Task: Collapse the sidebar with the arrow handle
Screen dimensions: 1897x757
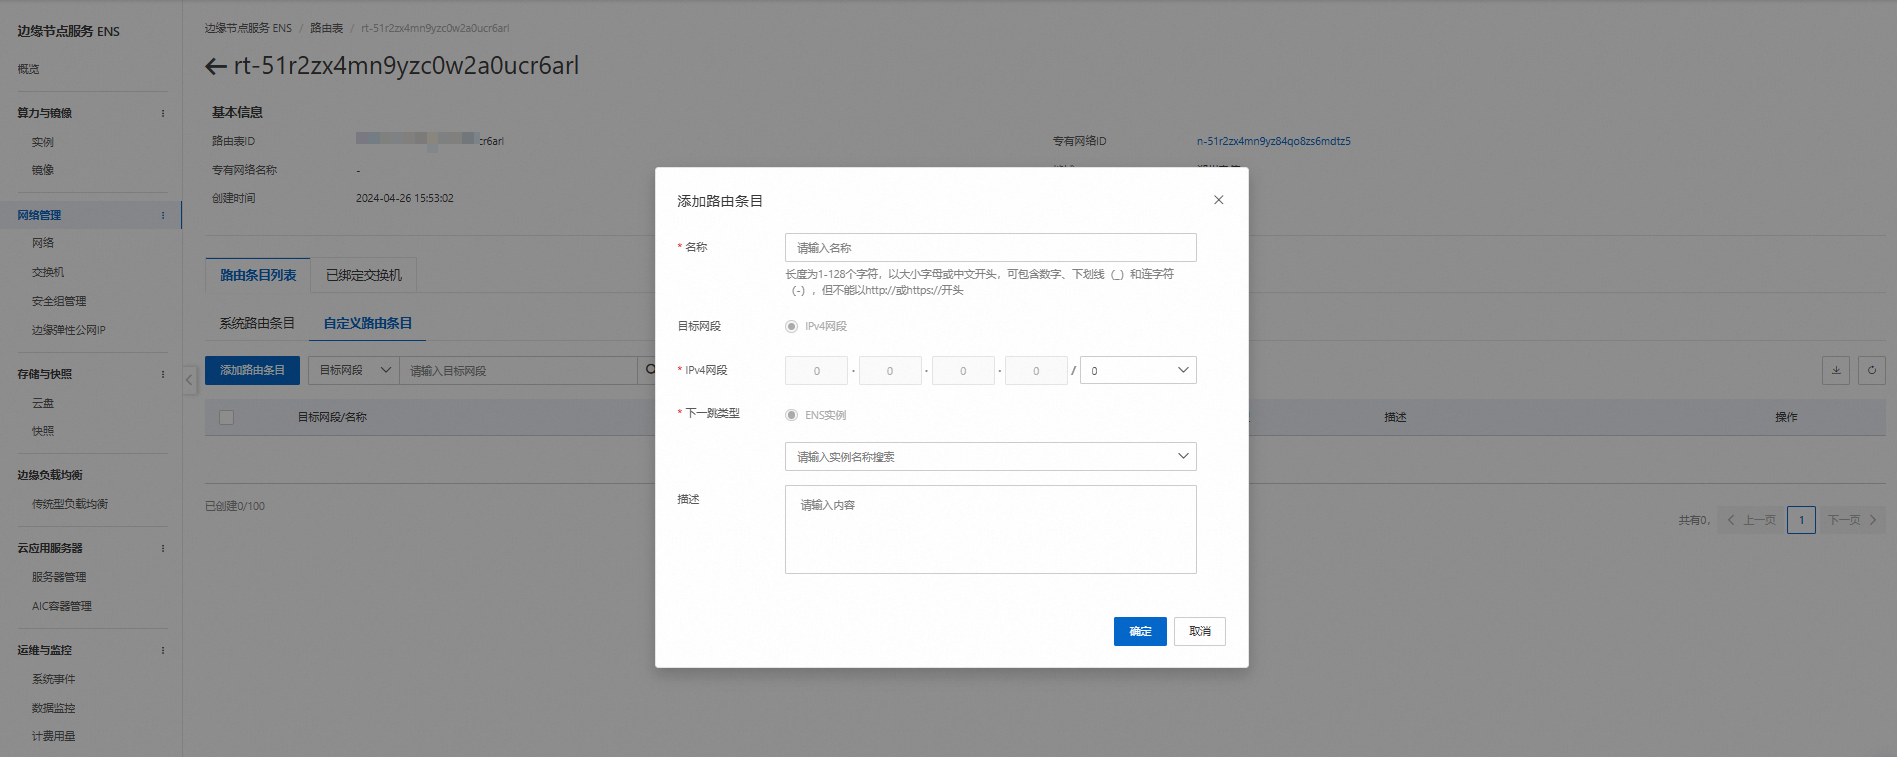Action: pos(189,379)
